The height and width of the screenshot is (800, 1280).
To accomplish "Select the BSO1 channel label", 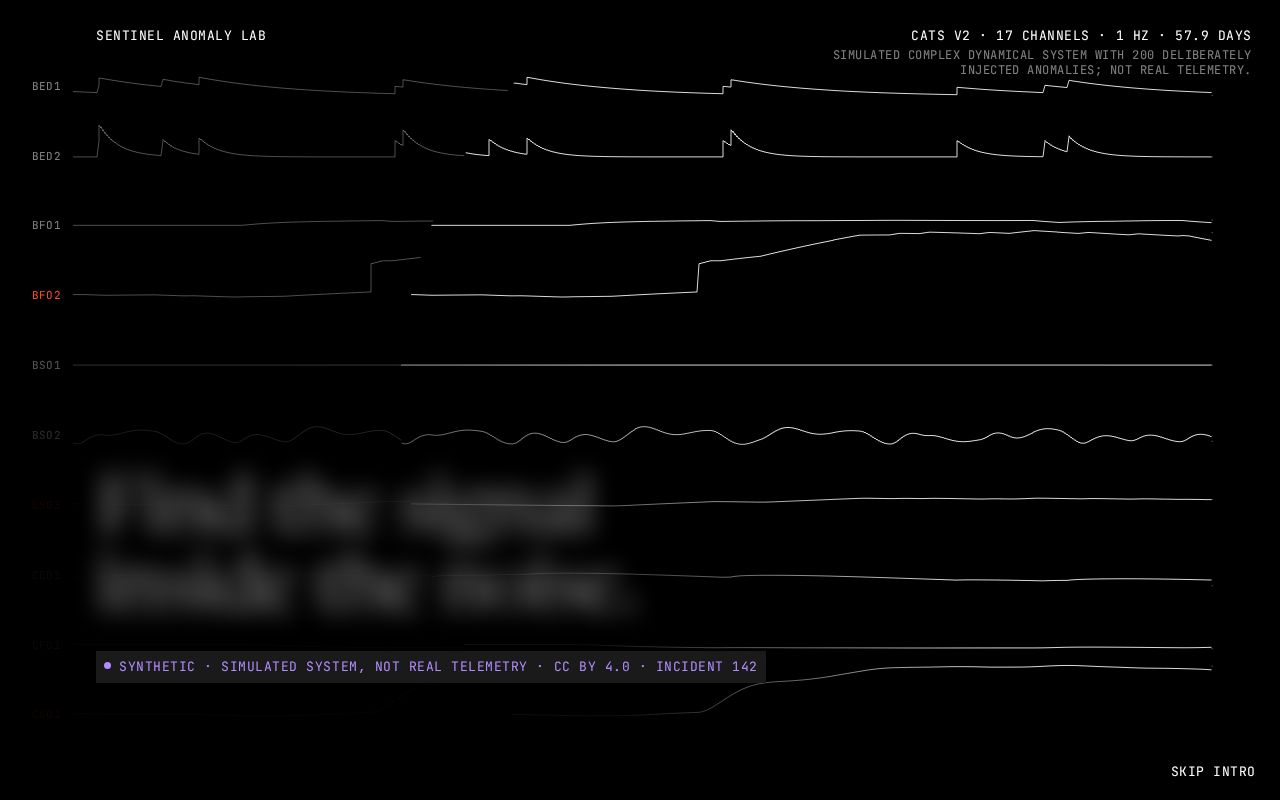I will (x=46, y=366).
